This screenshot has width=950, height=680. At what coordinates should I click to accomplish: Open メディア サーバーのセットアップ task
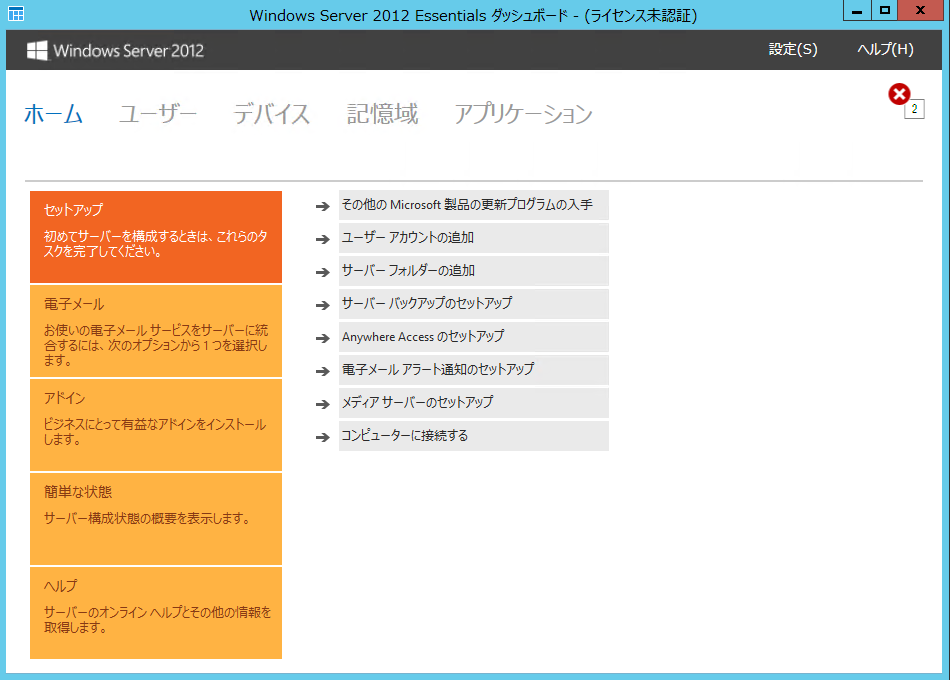tap(474, 402)
